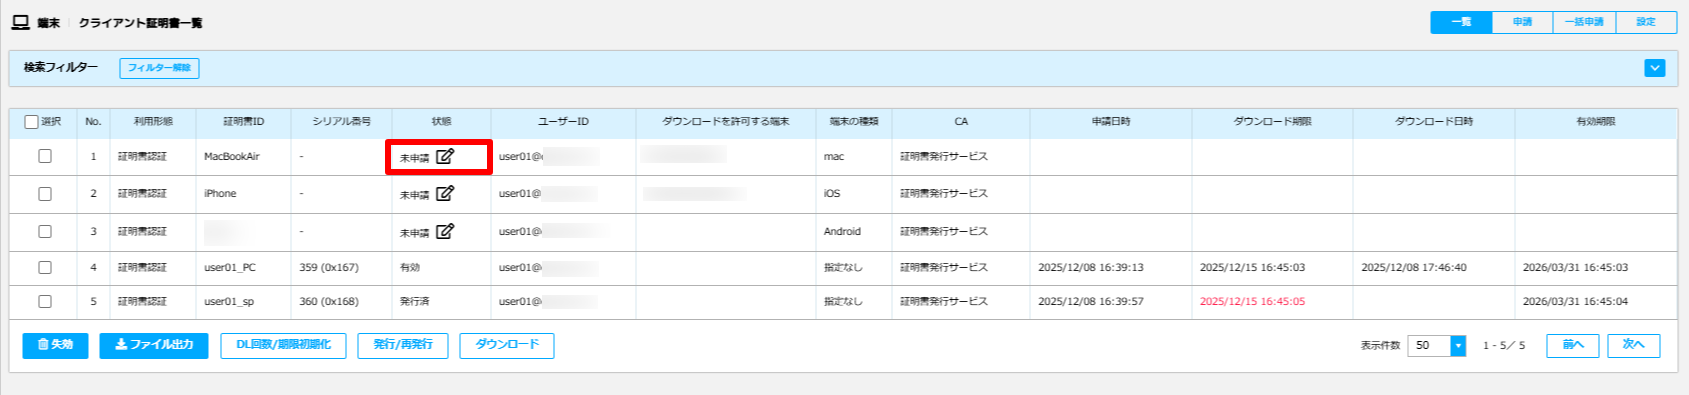Click the 状態 column header

(x=441, y=122)
